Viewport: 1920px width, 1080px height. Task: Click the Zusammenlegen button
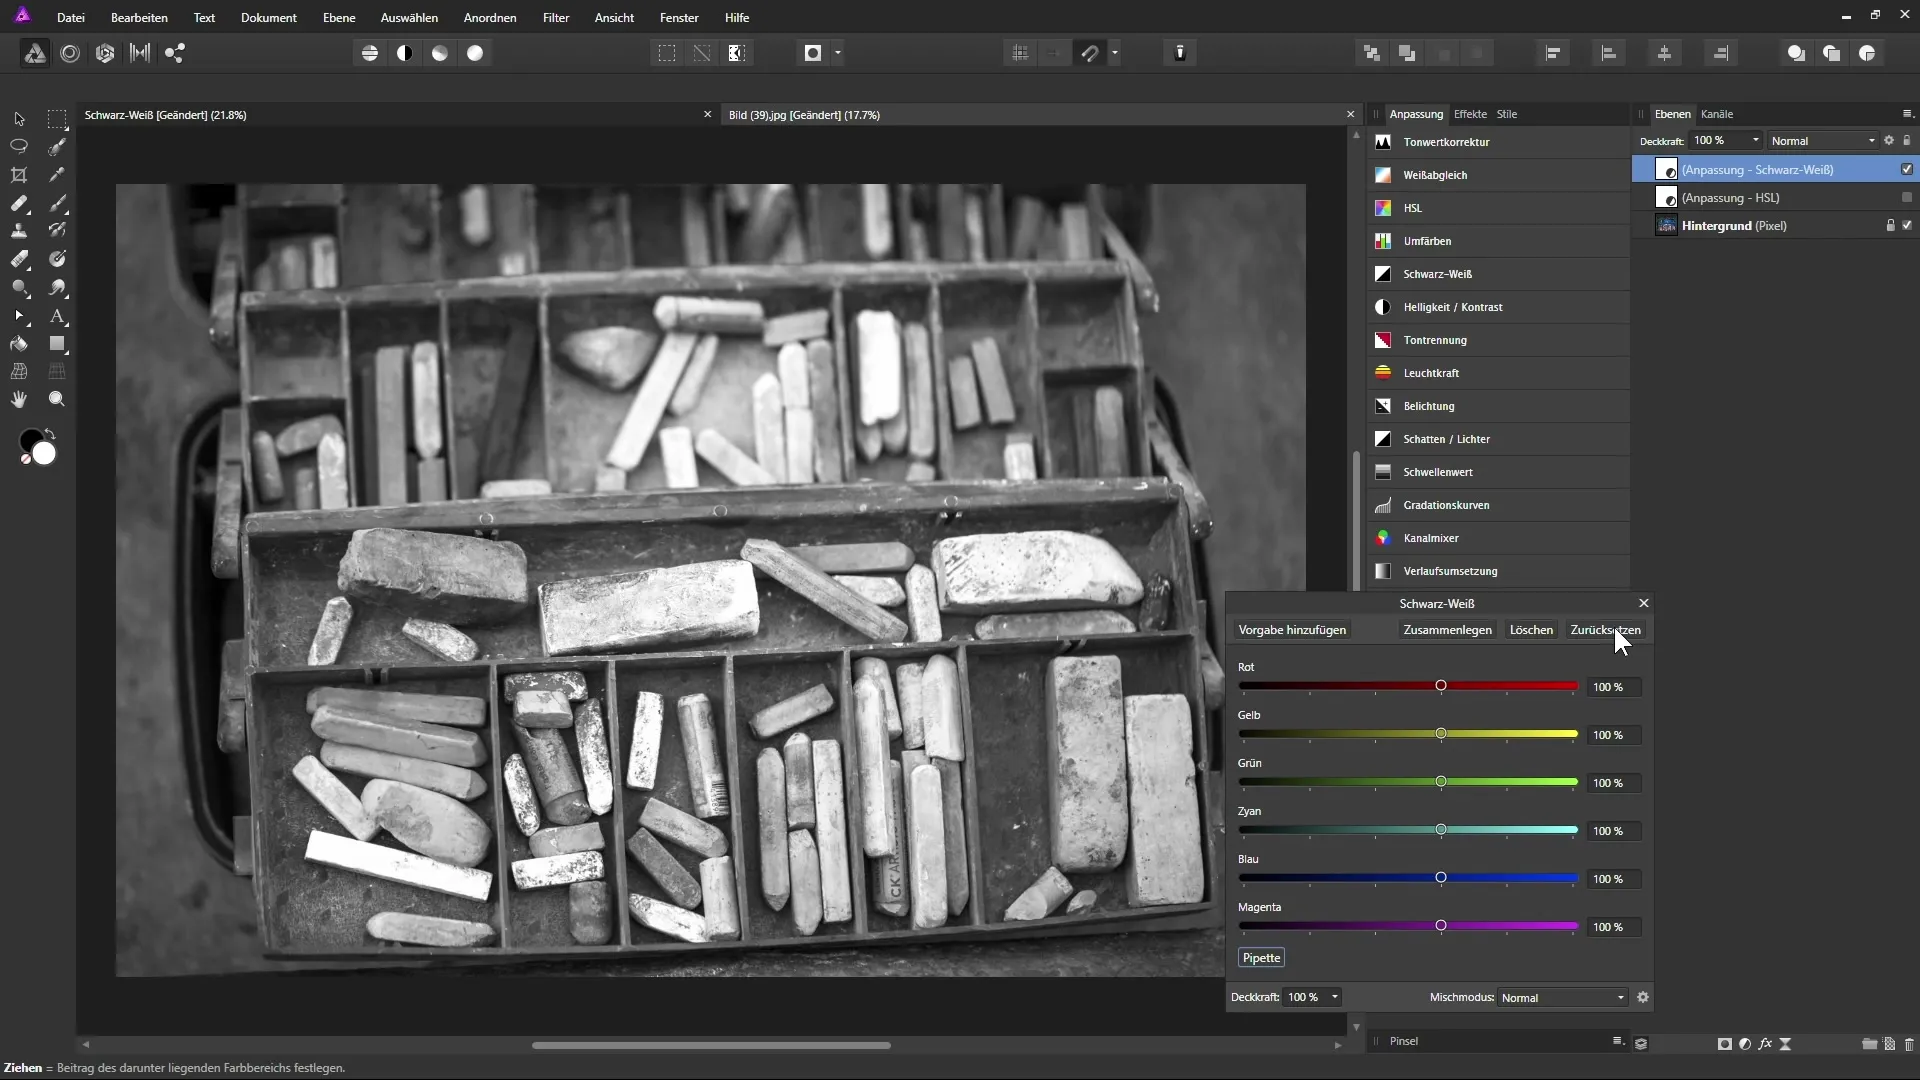coord(1447,630)
